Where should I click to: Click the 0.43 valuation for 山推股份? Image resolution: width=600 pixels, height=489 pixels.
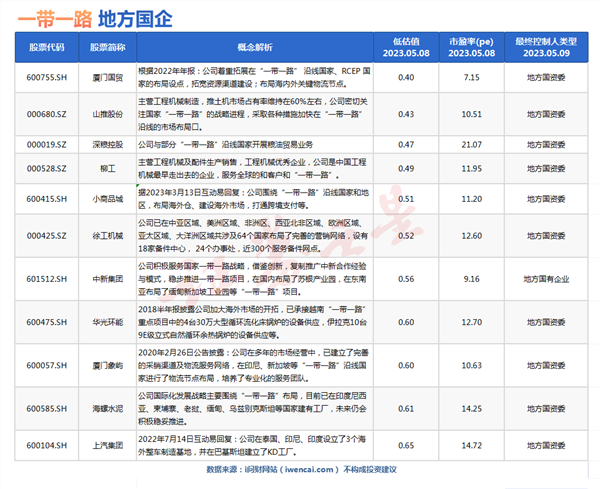[x=406, y=114]
